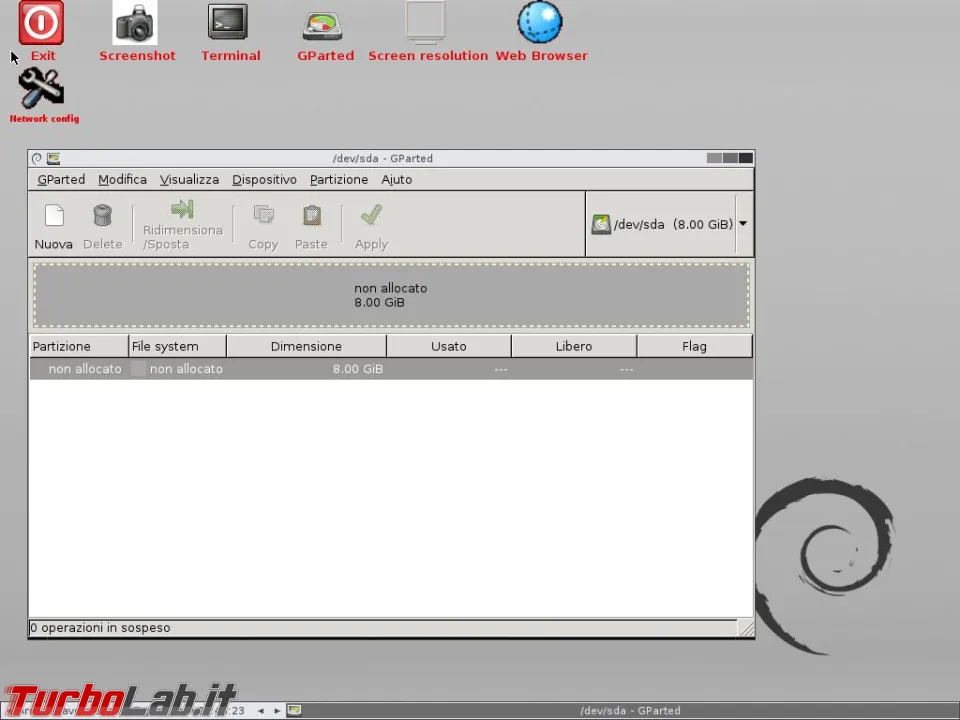960x720 pixels.
Task: Click the Dimensione column header
Action: (306, 346)
